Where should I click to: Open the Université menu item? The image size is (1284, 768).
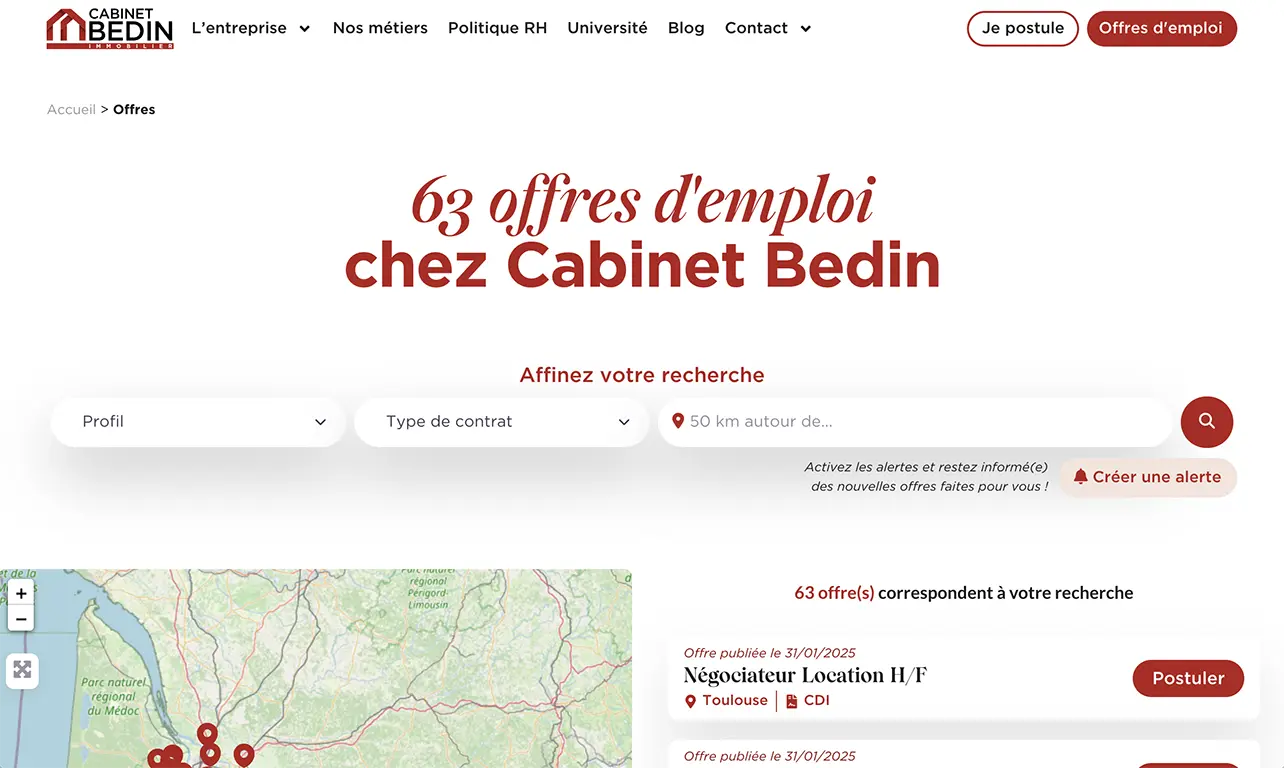tap(607, 28)
